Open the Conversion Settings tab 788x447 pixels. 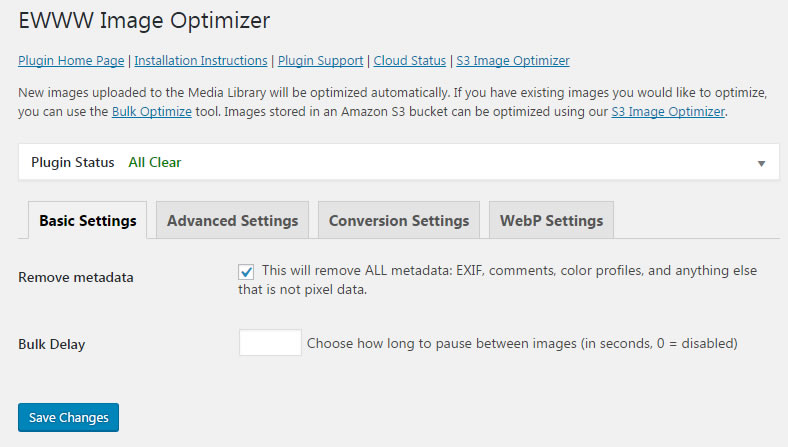pyautogui.click(x=399, y=220)
